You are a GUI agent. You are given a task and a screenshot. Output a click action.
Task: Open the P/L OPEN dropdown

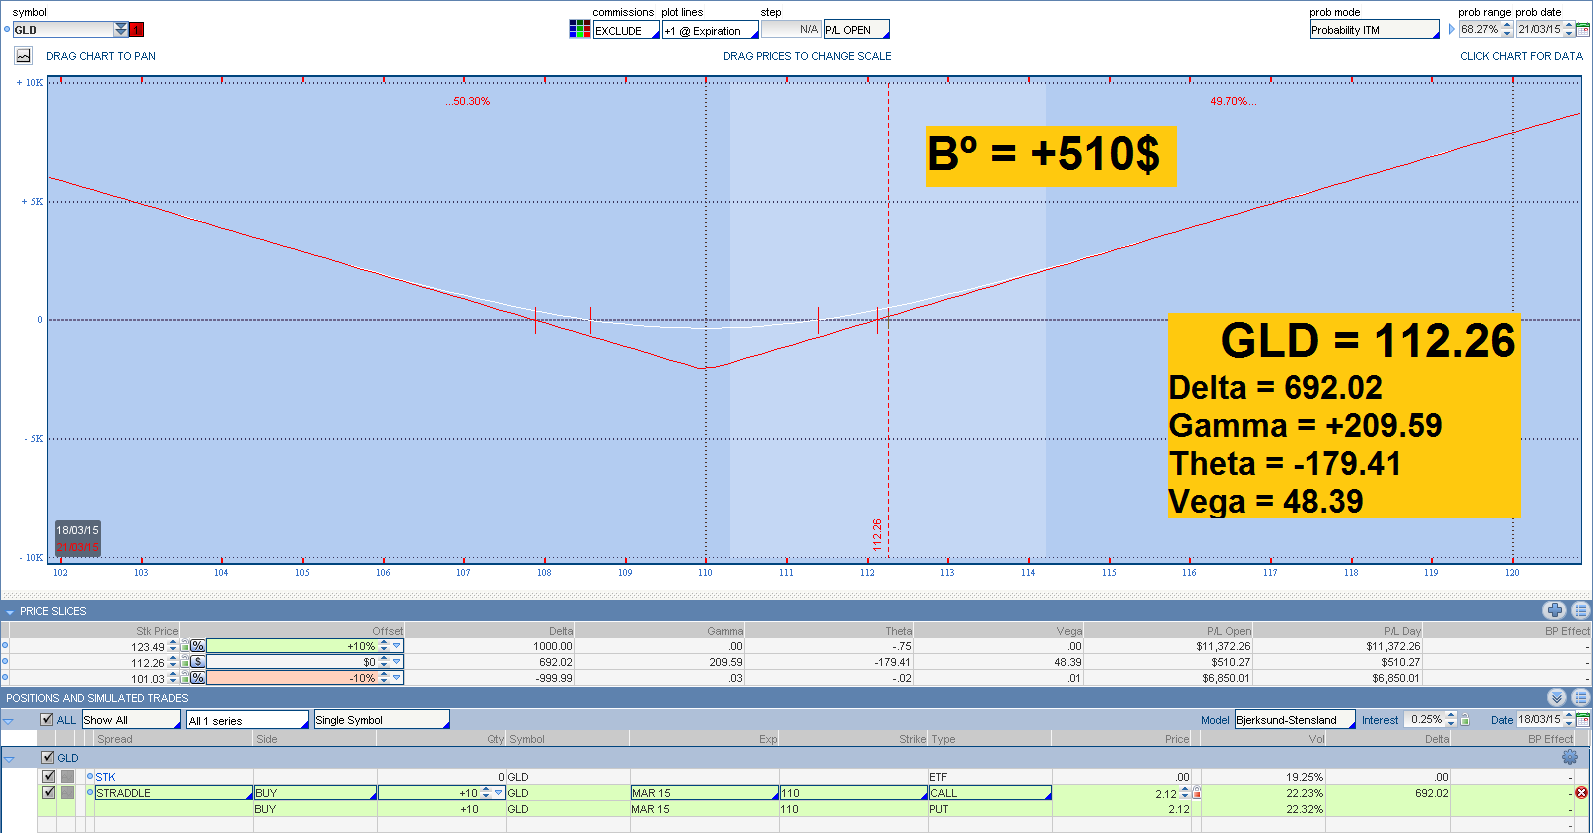pos(856,30)
